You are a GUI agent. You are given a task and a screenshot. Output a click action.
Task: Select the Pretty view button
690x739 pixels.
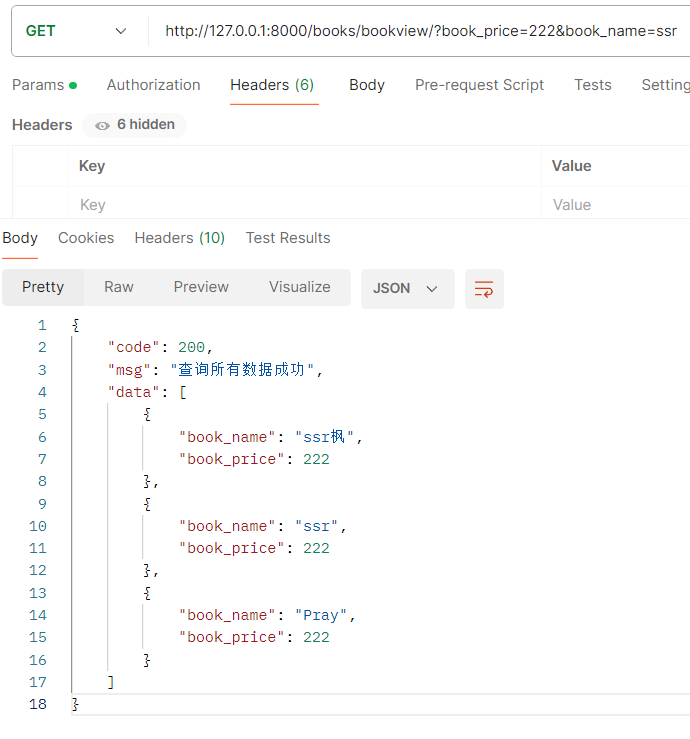tap(43, 287)
